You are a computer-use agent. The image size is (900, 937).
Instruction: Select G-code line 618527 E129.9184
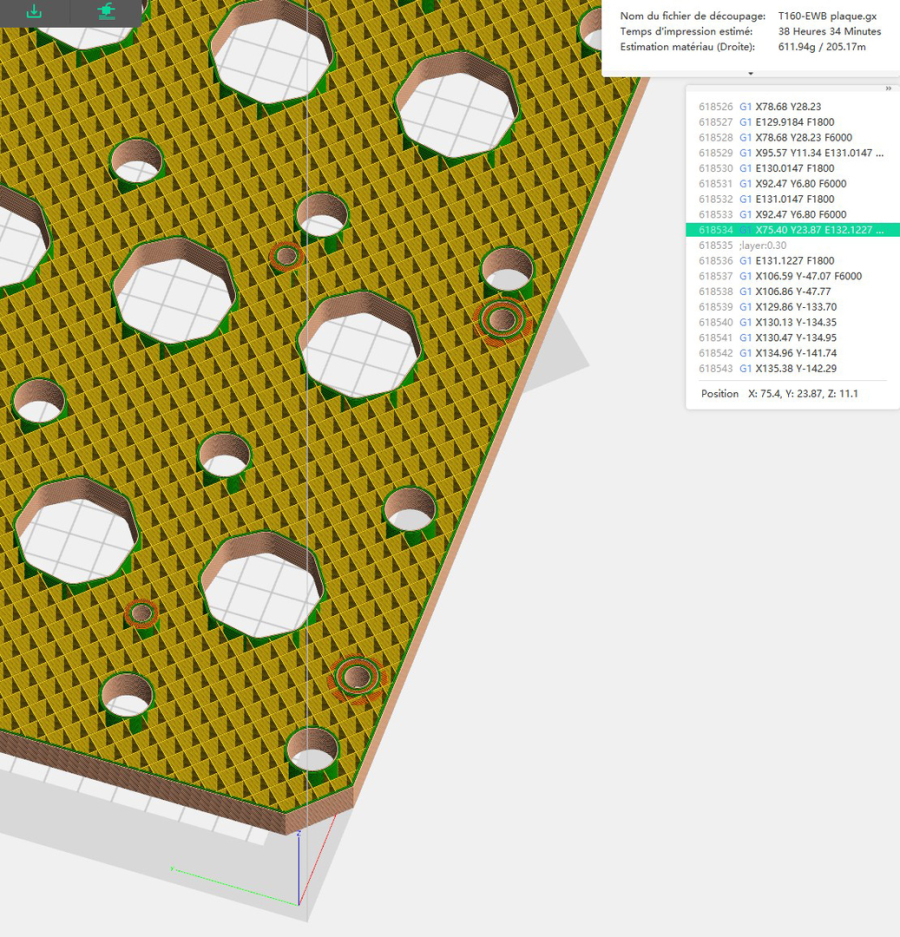790,122
